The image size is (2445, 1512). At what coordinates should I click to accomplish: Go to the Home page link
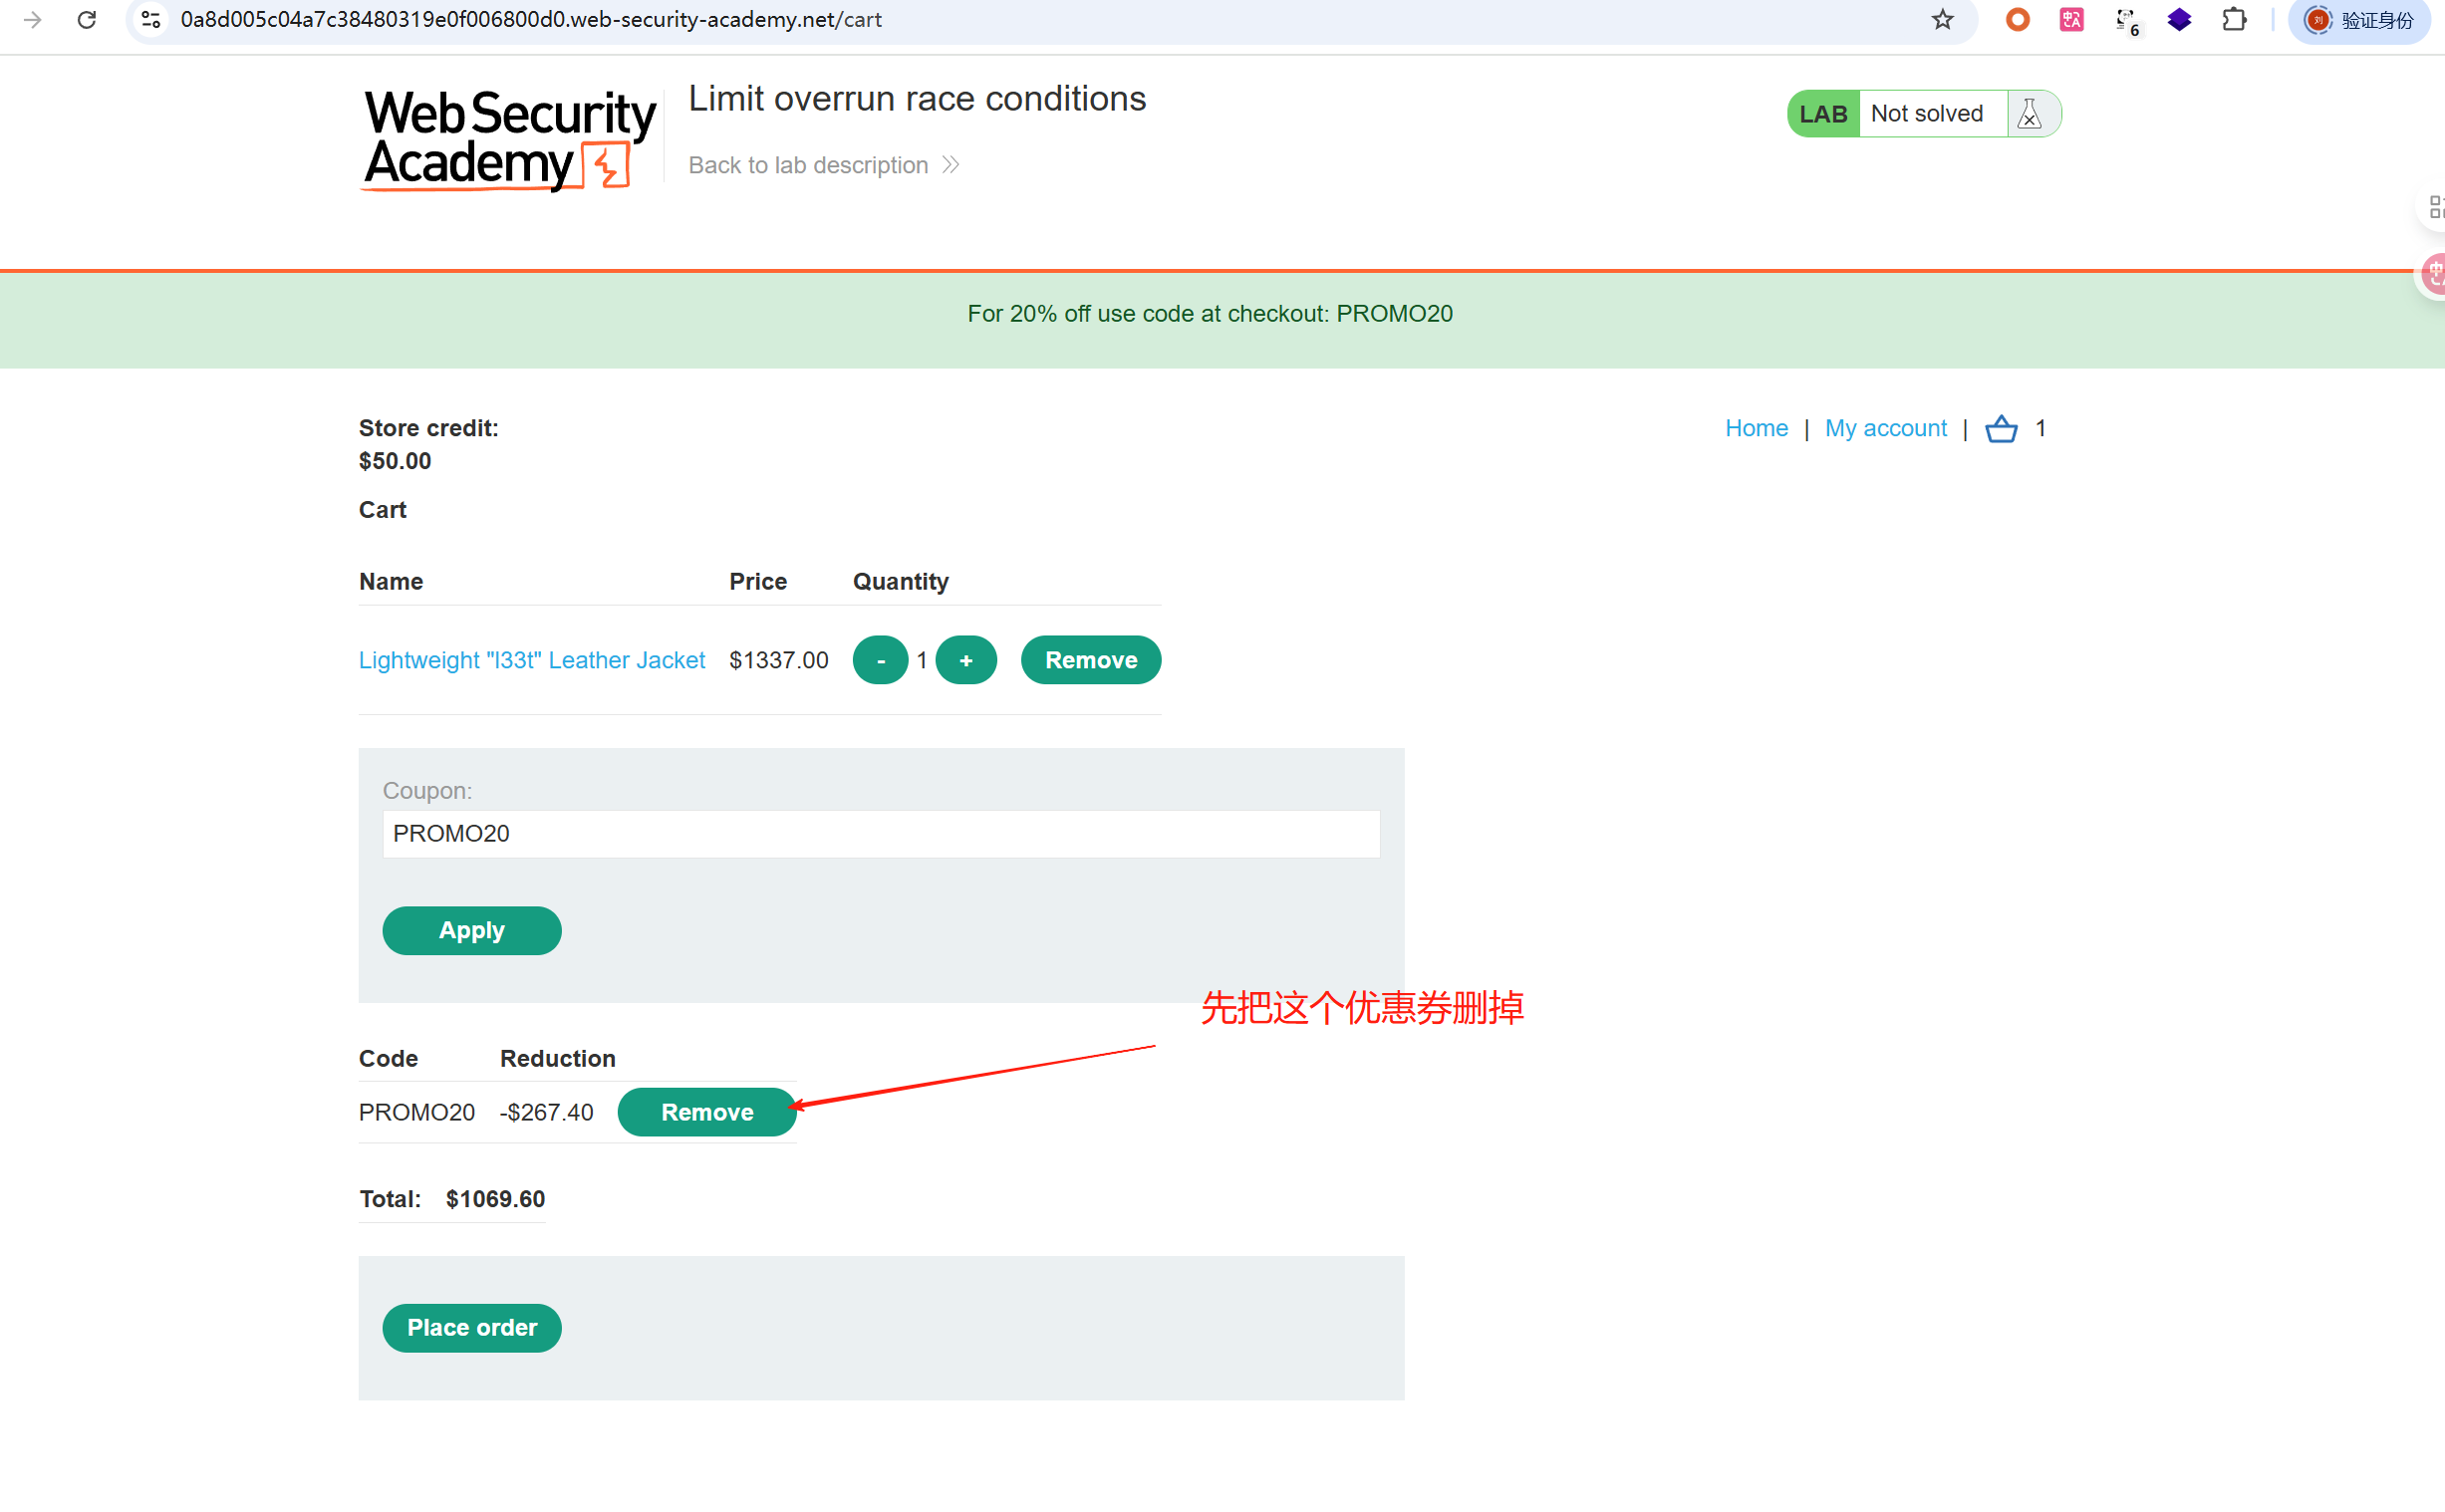pos(1755,428)
